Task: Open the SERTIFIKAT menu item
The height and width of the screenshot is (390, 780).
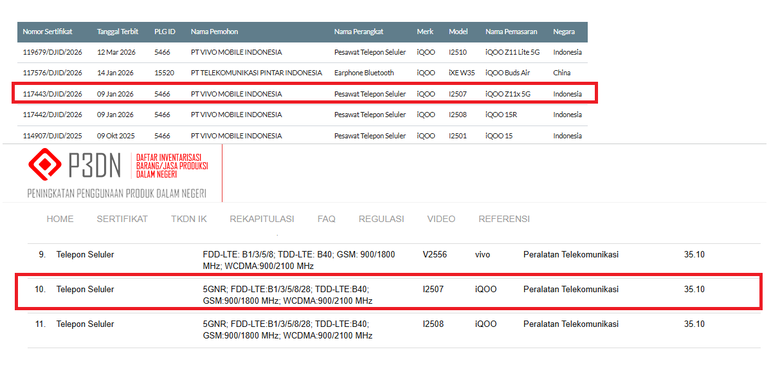Action: pos(122,219)
